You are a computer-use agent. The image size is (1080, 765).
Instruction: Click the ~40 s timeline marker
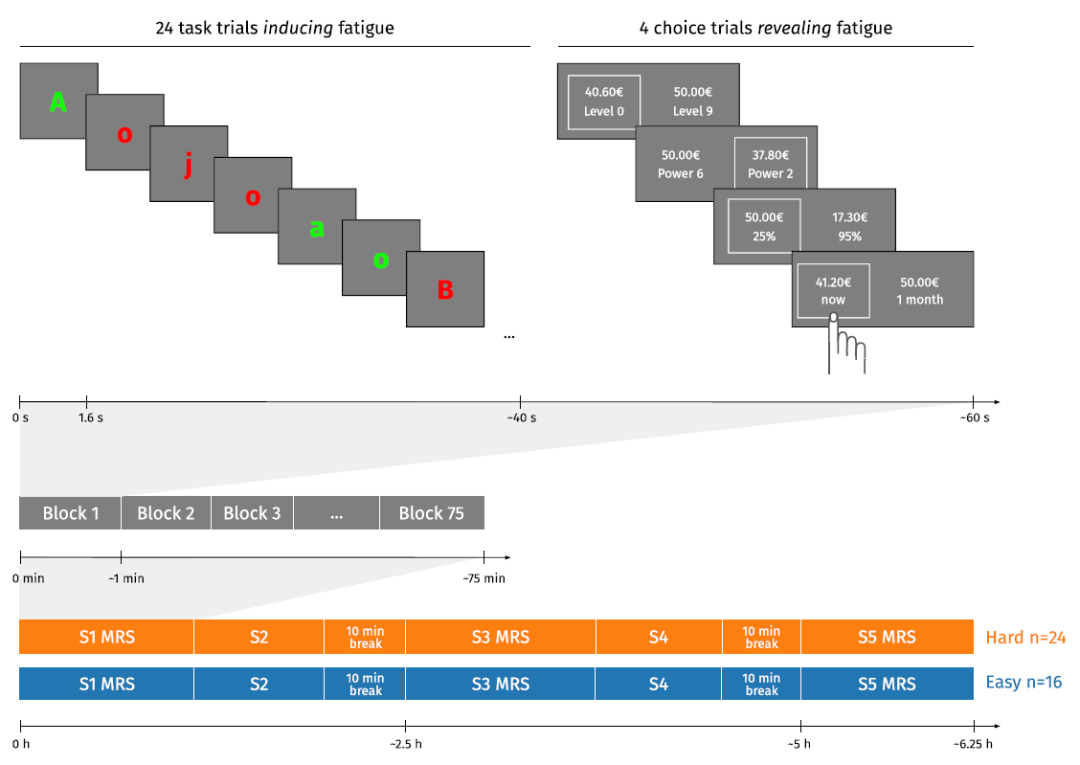click(x=521, y=417)
